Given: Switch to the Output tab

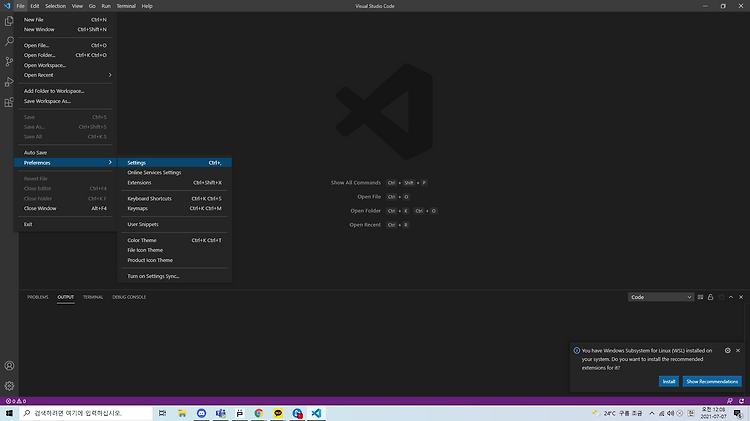Looking at the screenshot, I should (66, 297).
